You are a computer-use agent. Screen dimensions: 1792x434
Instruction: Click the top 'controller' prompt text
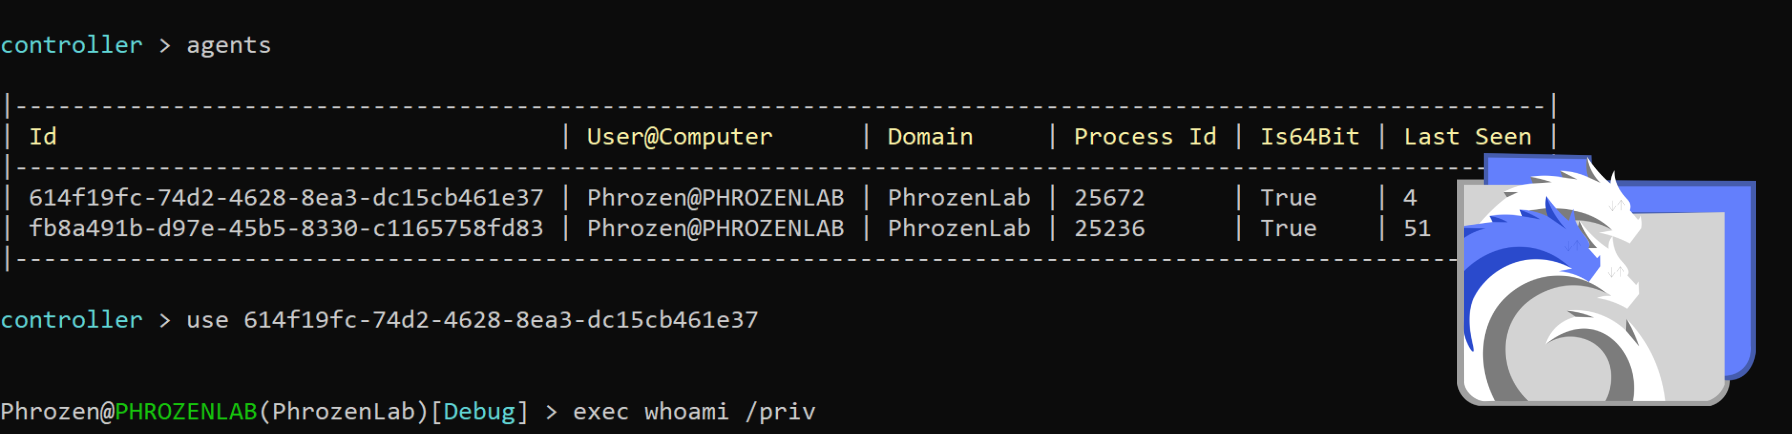(x=71, y=46)
